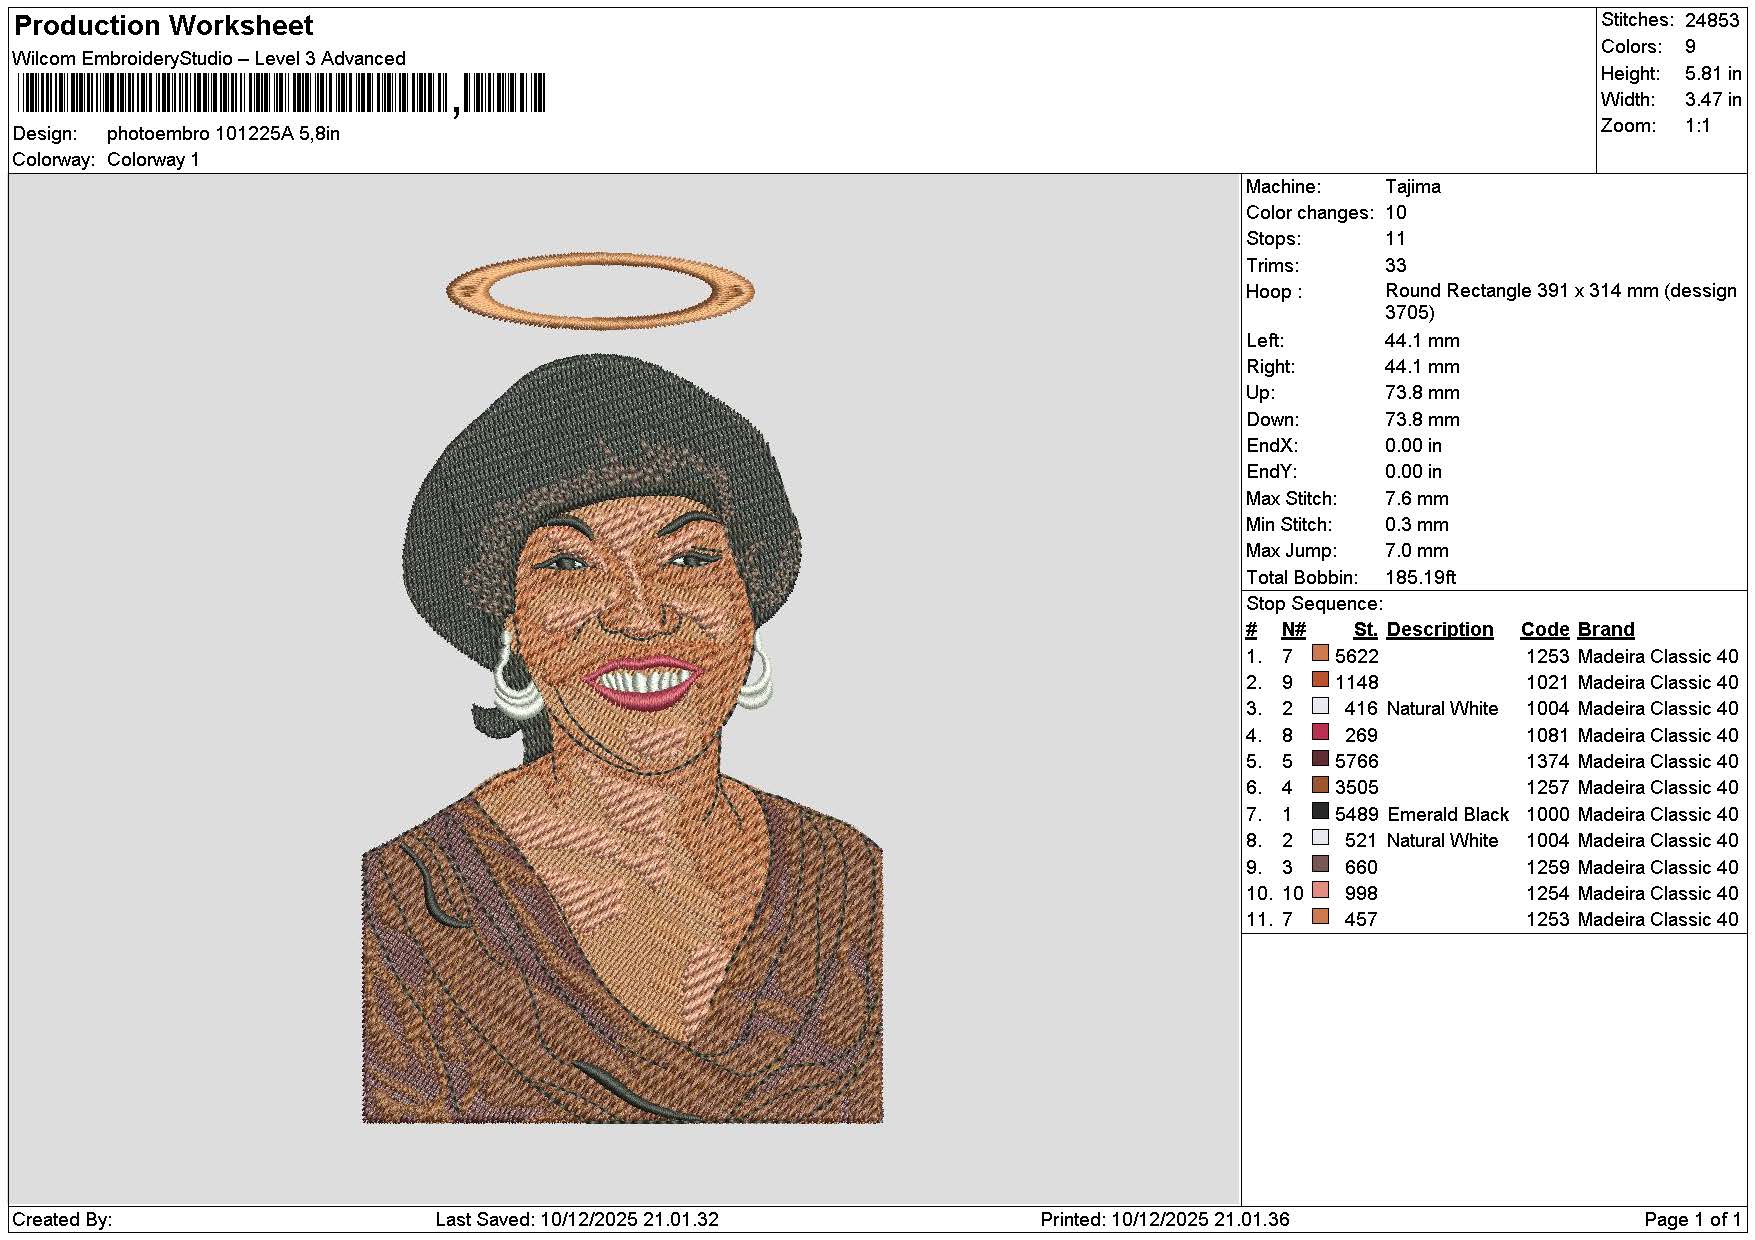Click the orange swatch in stop 11
The width and height of the screenshot is (1755, 1240).
coord(1320,917)
